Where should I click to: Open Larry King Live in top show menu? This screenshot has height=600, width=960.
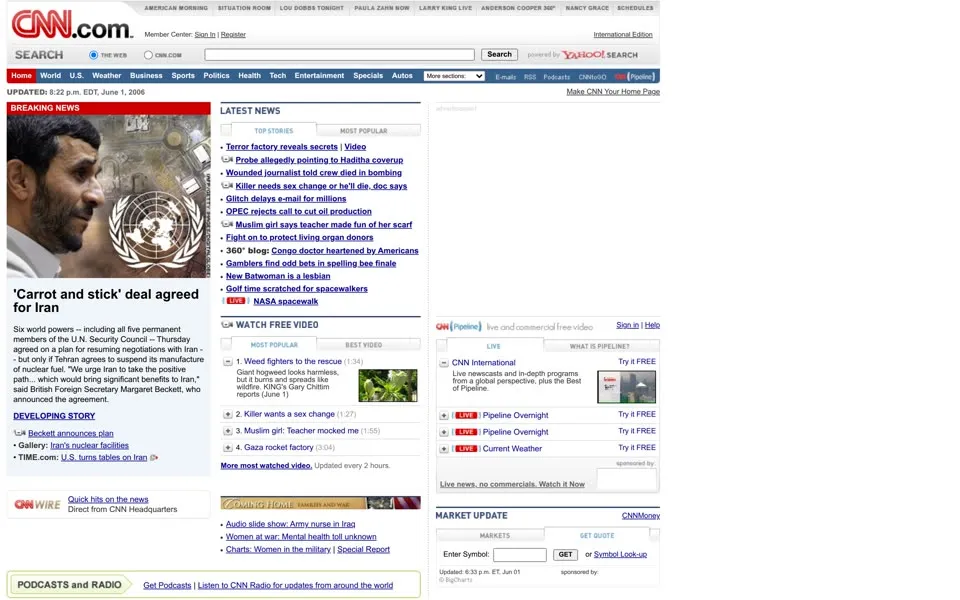pyautogui.click(x=445, y=8)
